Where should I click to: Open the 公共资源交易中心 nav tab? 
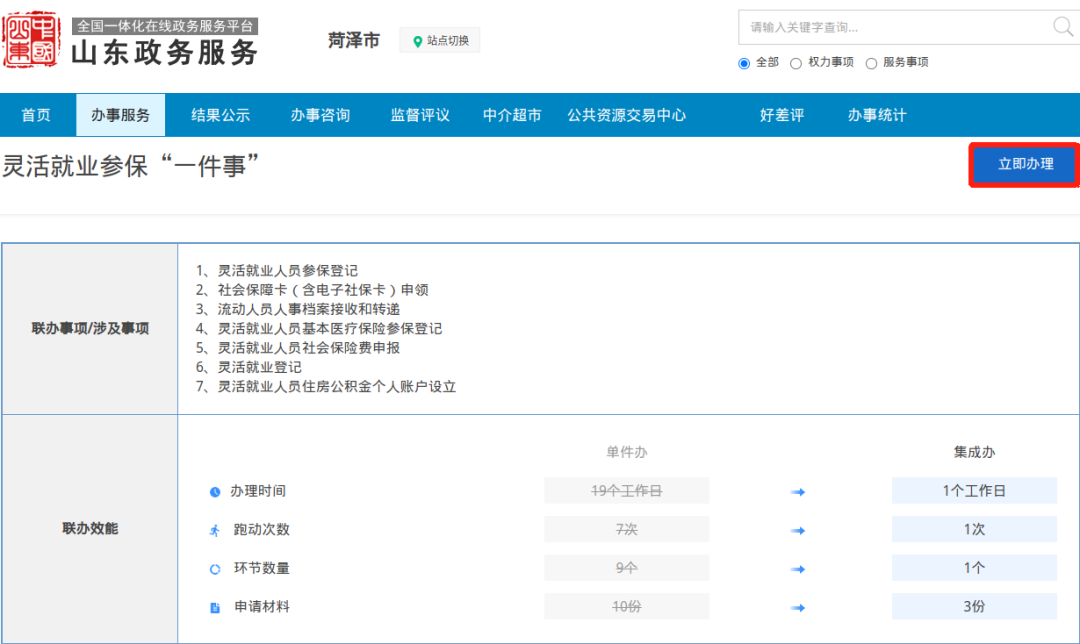(627, 115)
